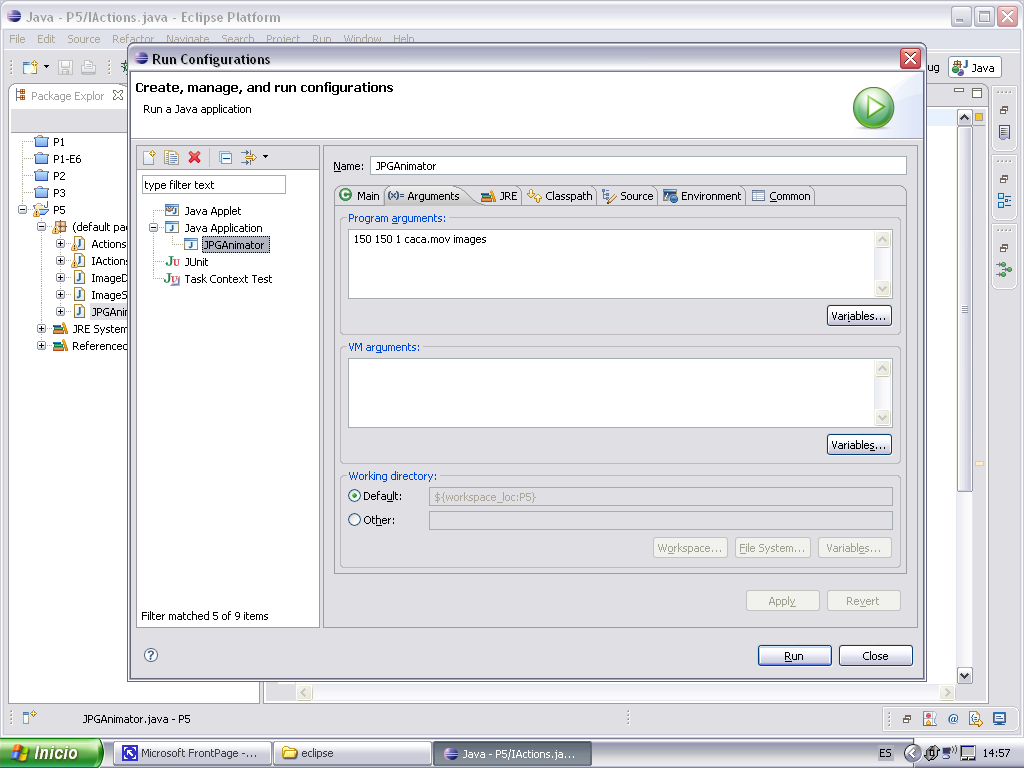Click Eclipse Save toolbar icon
This screenshot has width=1024, height=768.
tap(65, 67)
